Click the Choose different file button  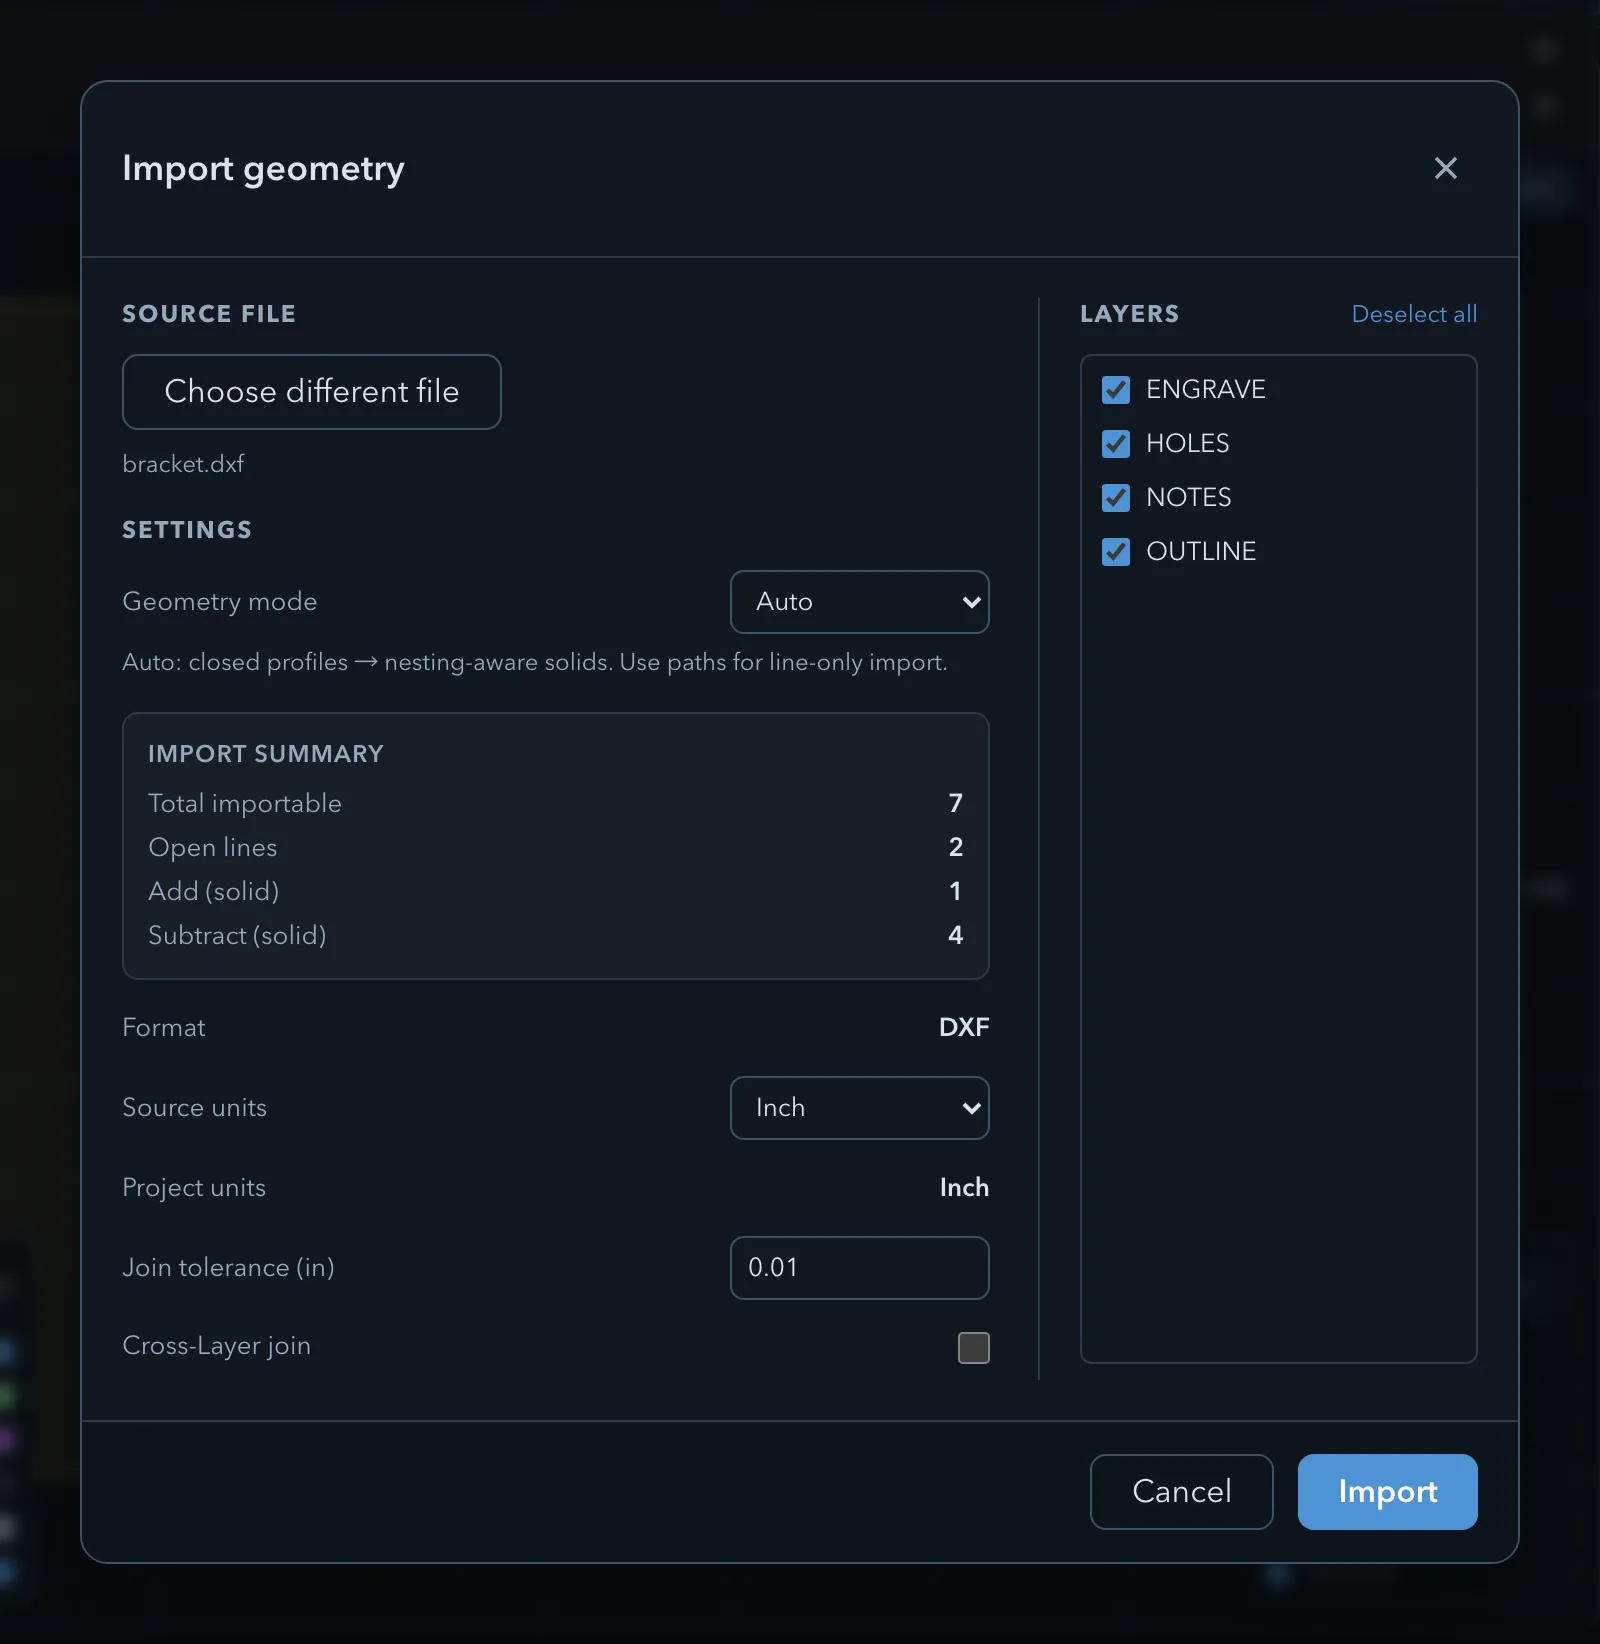pos(312,392)
